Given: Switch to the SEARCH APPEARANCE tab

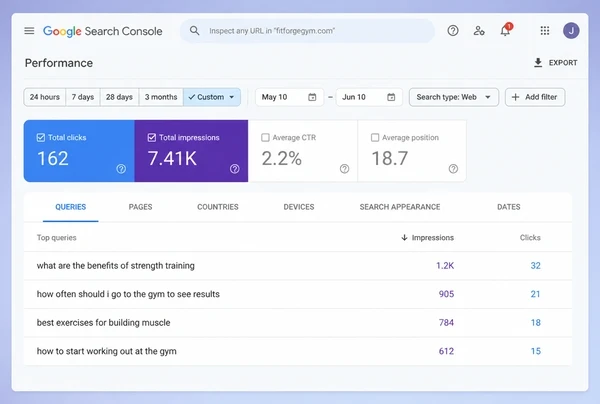Looking at the screenshot, I should coord(400,207).
